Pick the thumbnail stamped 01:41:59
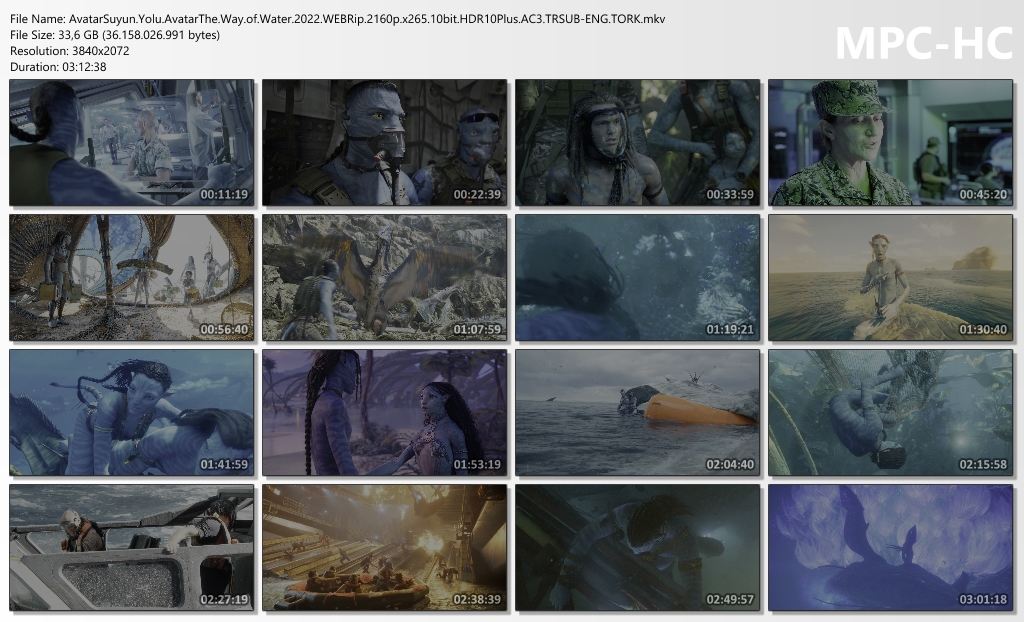This screenshot has width=1024, height=622. (131, 413)
